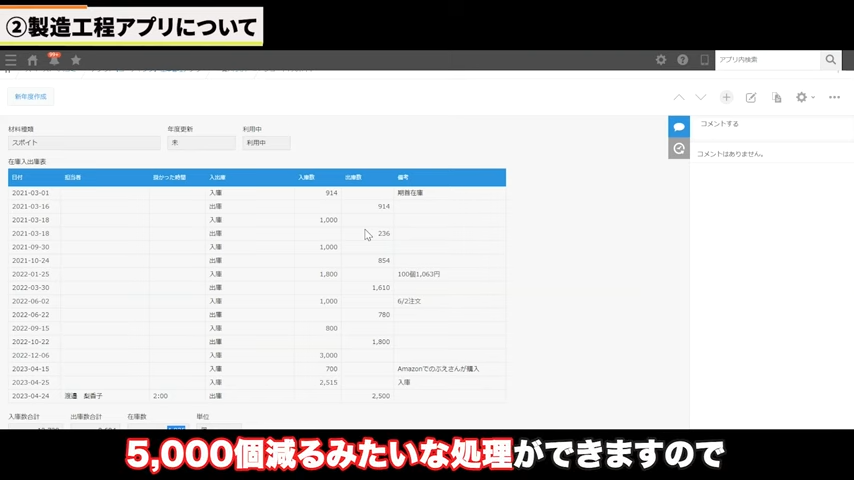Open the star bookmarks icon
This screenshot has height=480, width=854.
(x=76, y=60)
